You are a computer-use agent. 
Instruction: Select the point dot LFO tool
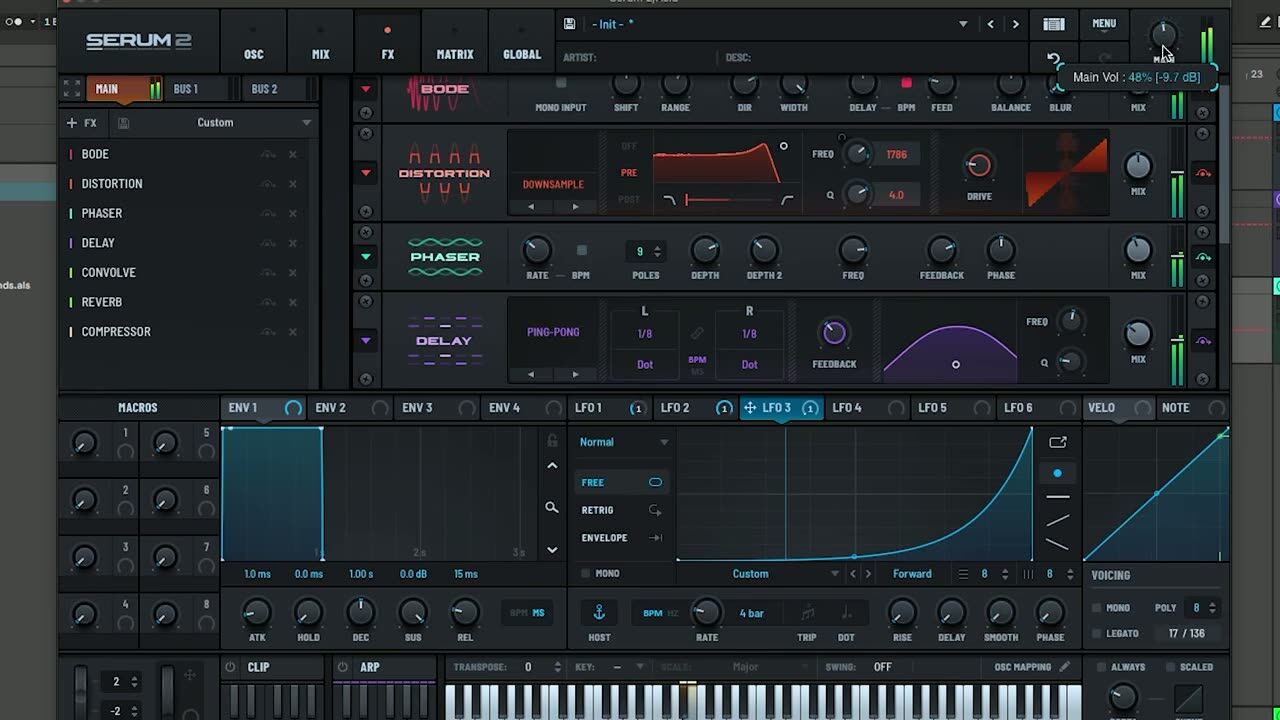[x=1058, y=473]
